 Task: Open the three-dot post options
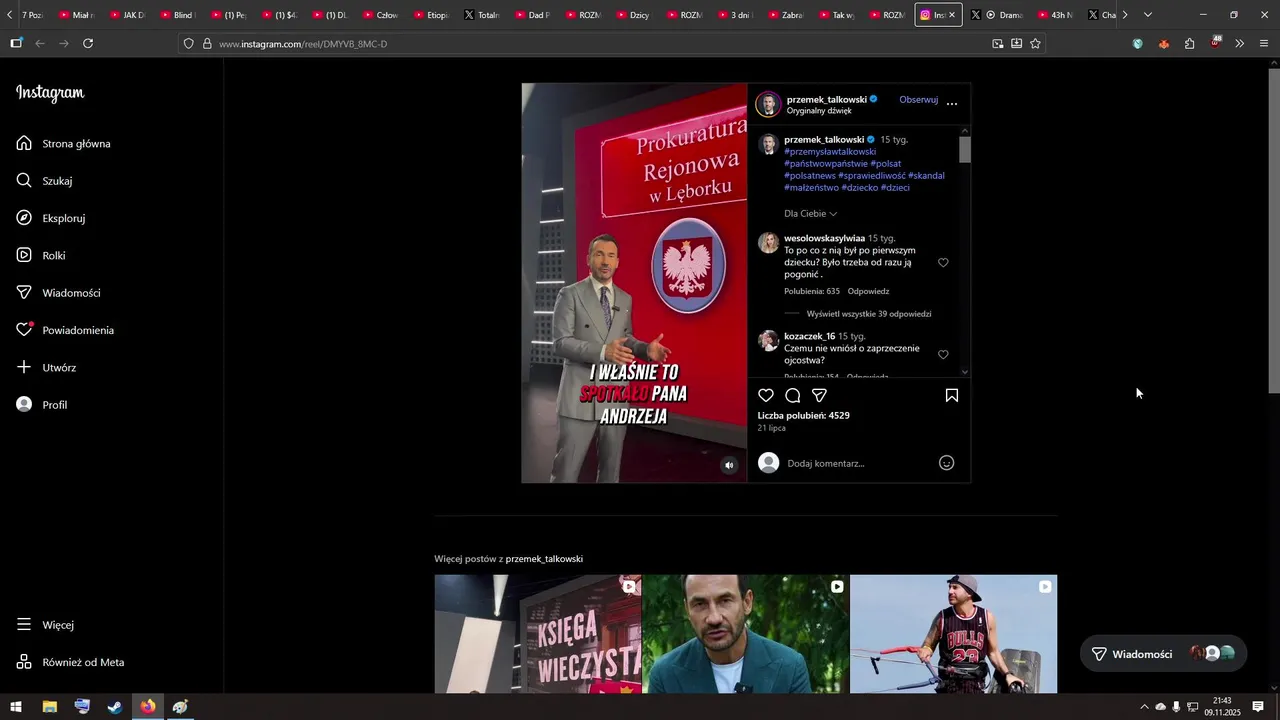tap(952, 103)
